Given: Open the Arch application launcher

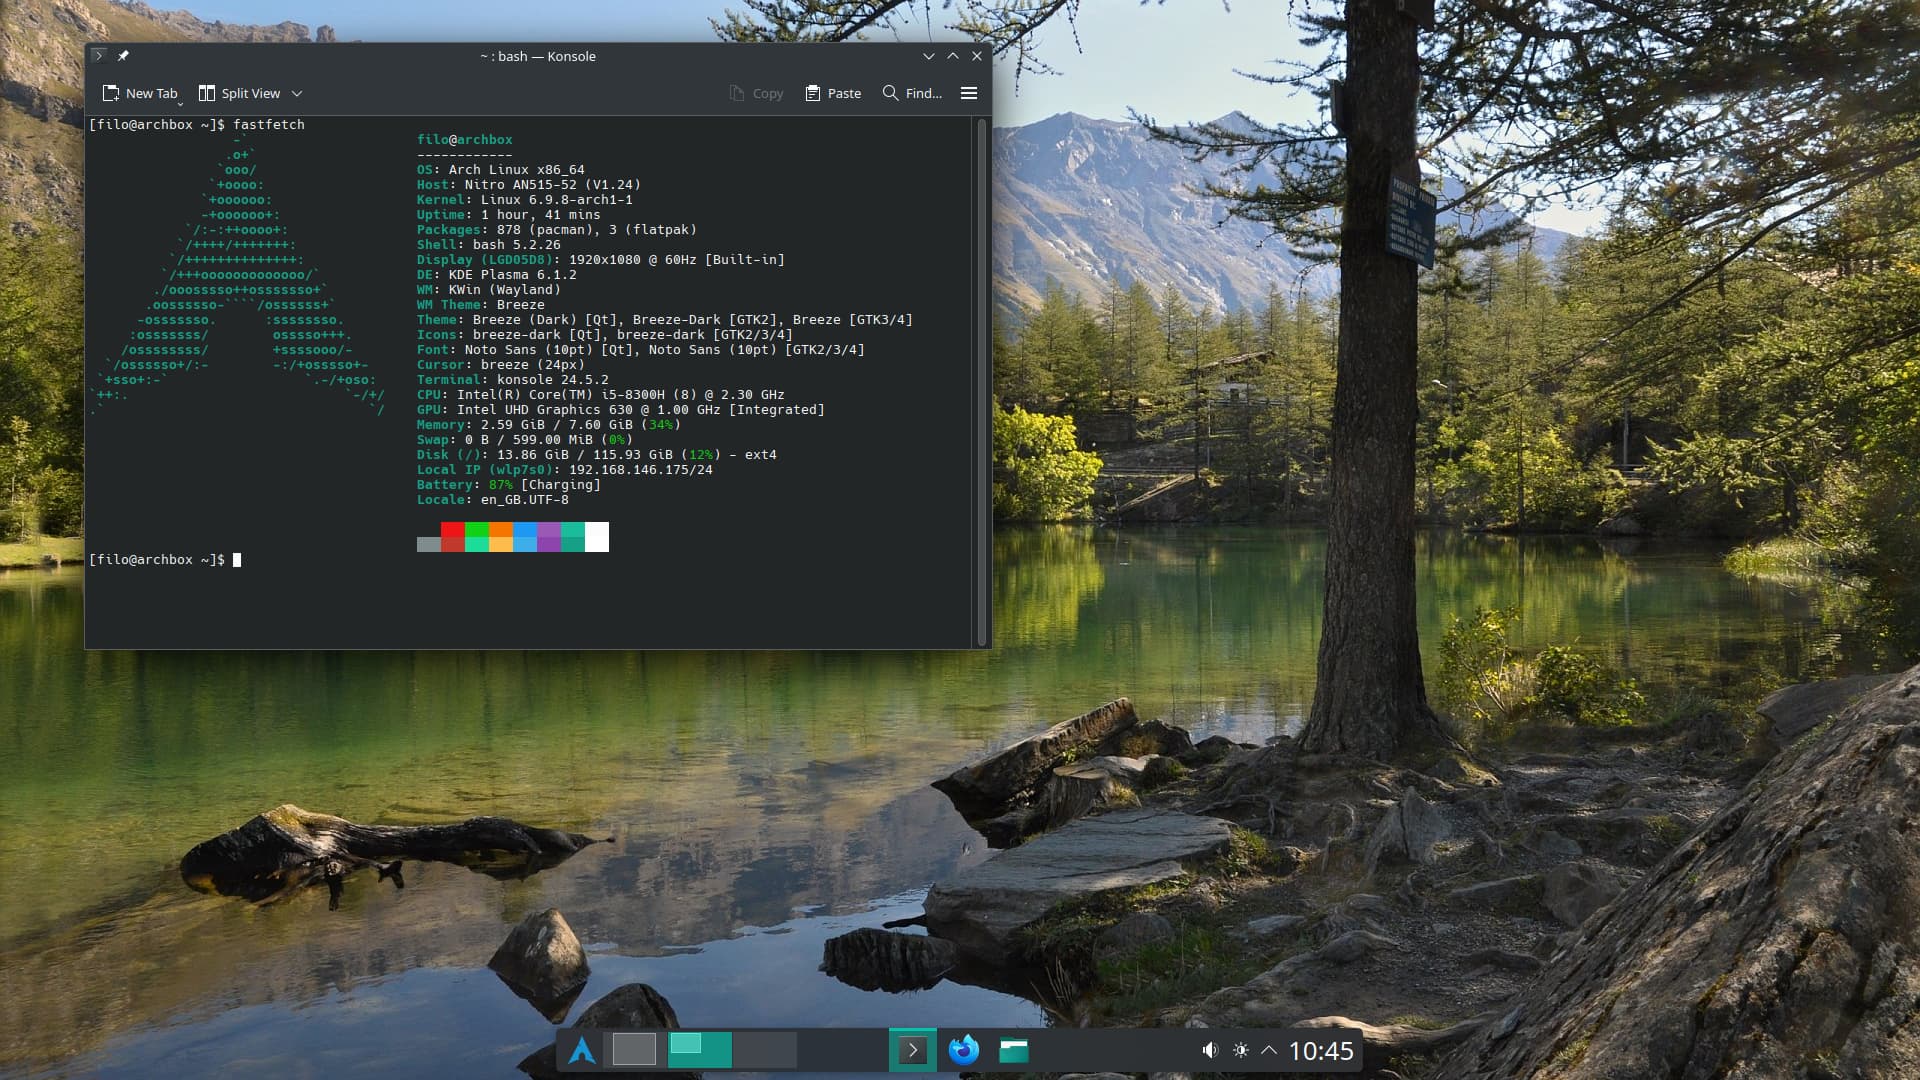Looking at the screenshot, I should (x=582, y=1050).
